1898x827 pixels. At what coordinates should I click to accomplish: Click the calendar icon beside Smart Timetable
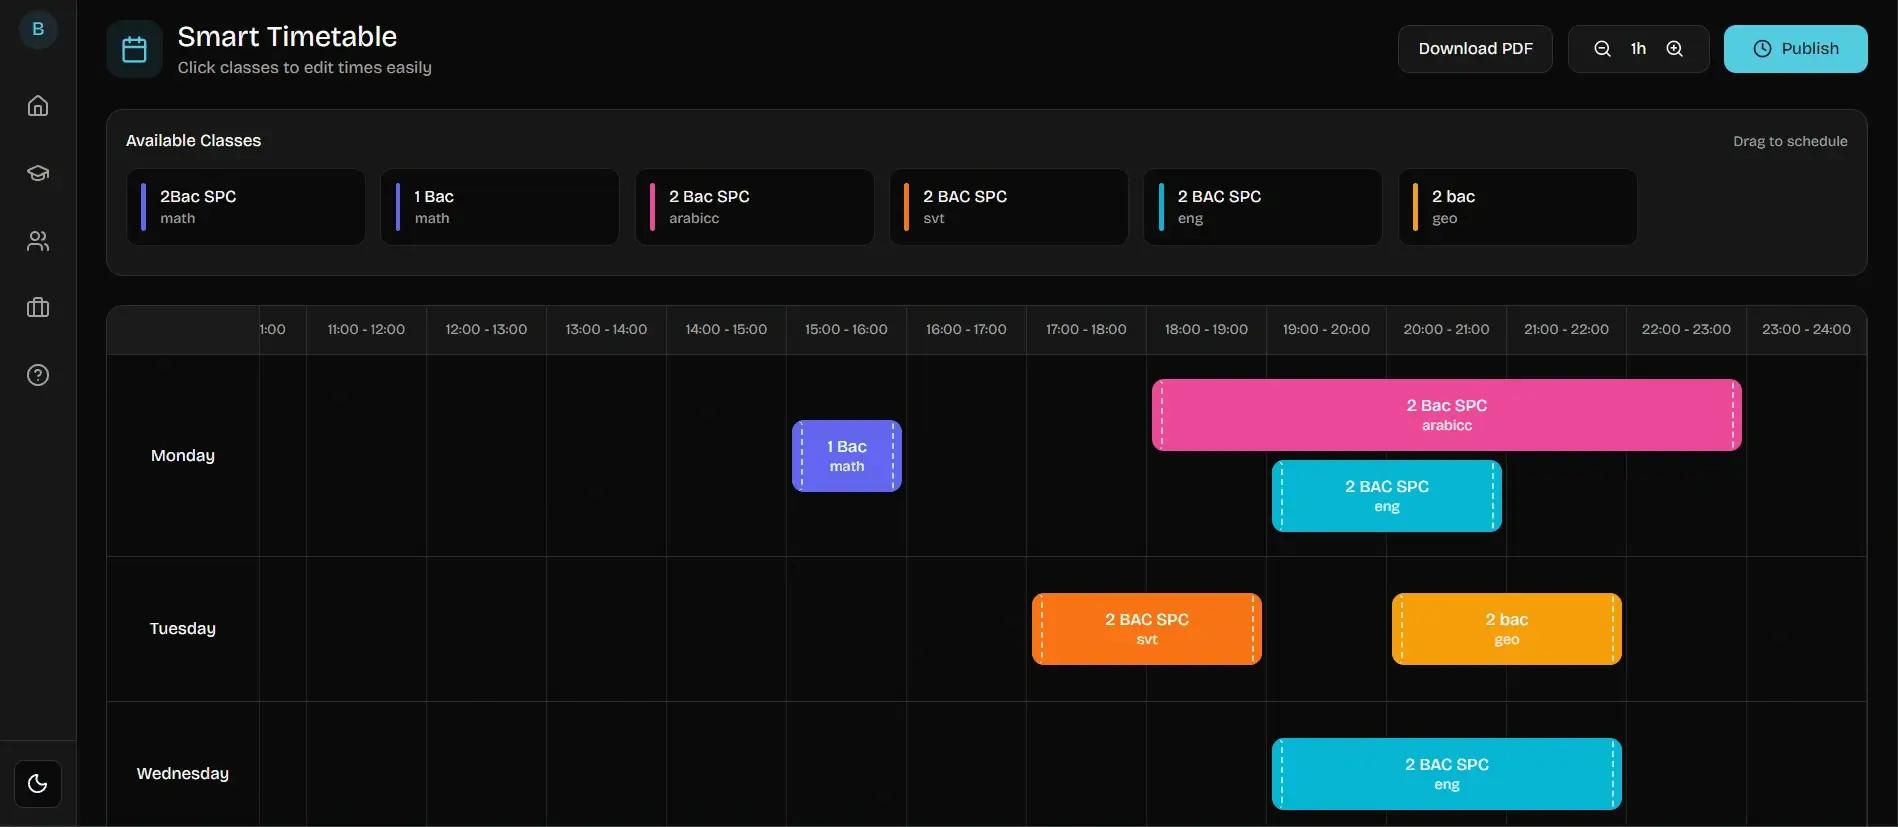click(134, 49)
